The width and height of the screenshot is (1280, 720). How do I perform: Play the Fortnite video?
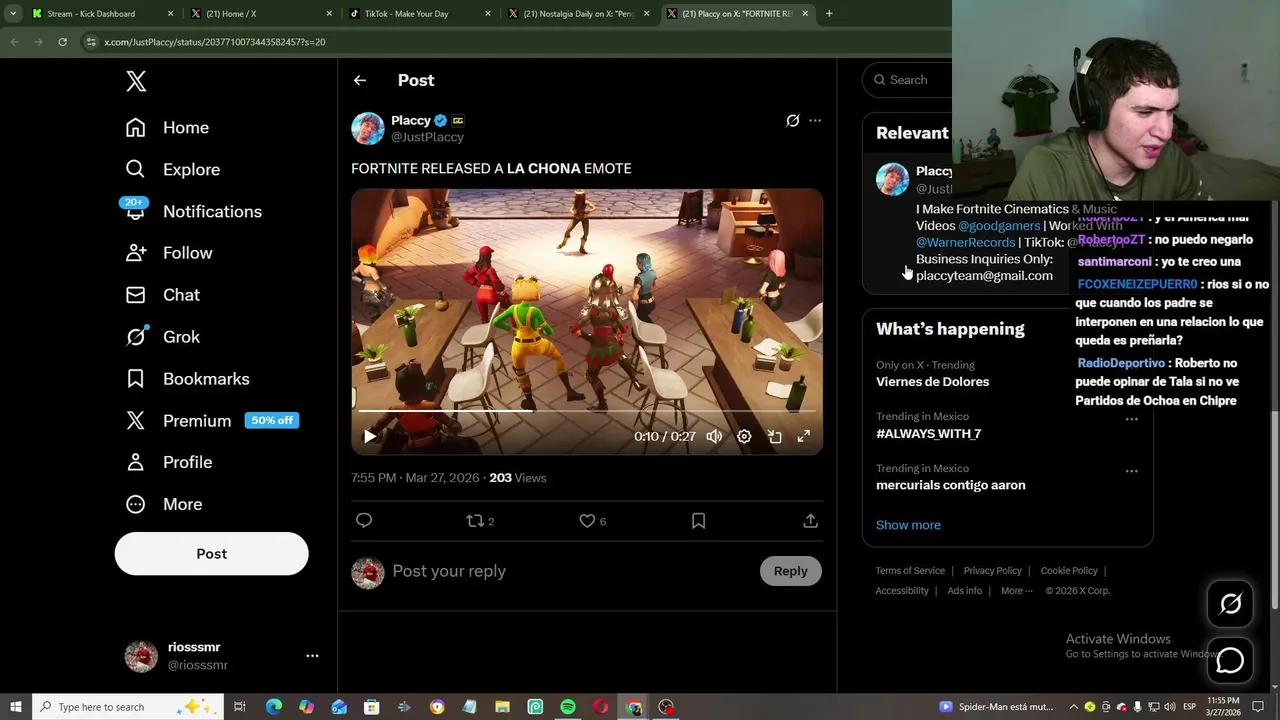click(x=370, y=437)
